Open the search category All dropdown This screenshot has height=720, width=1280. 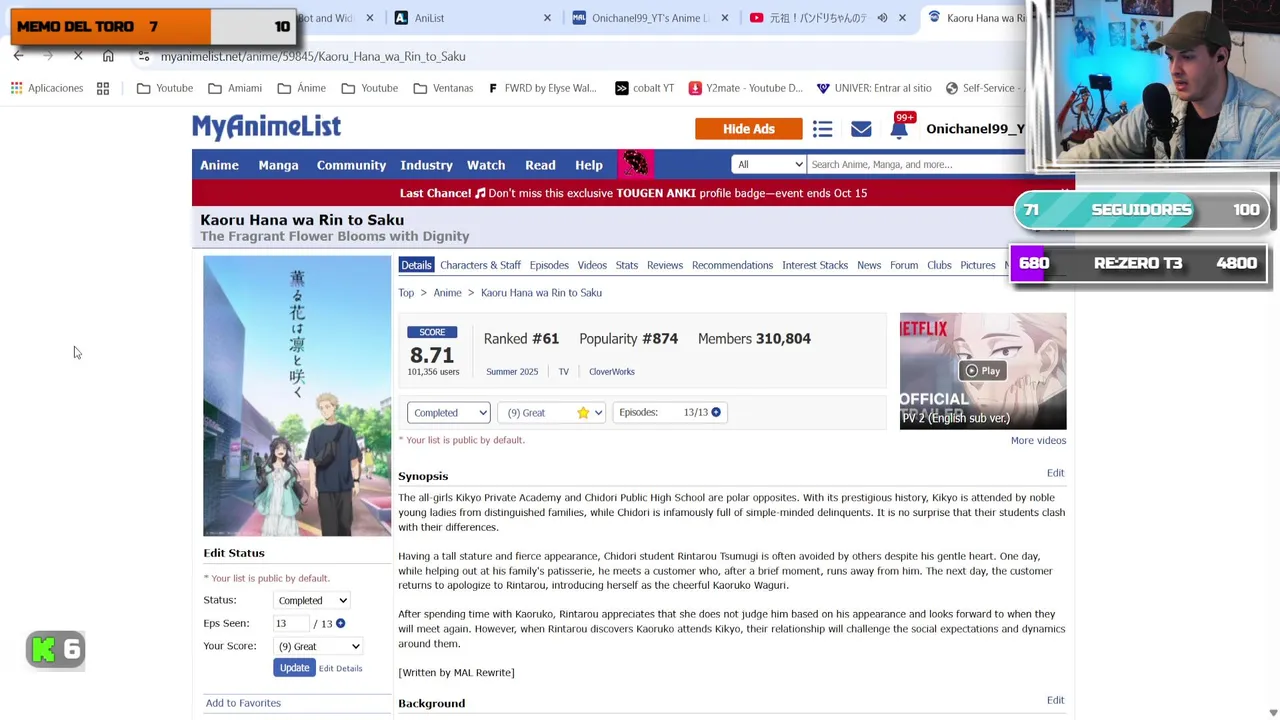pyautogui.click(x=768, y=164)
